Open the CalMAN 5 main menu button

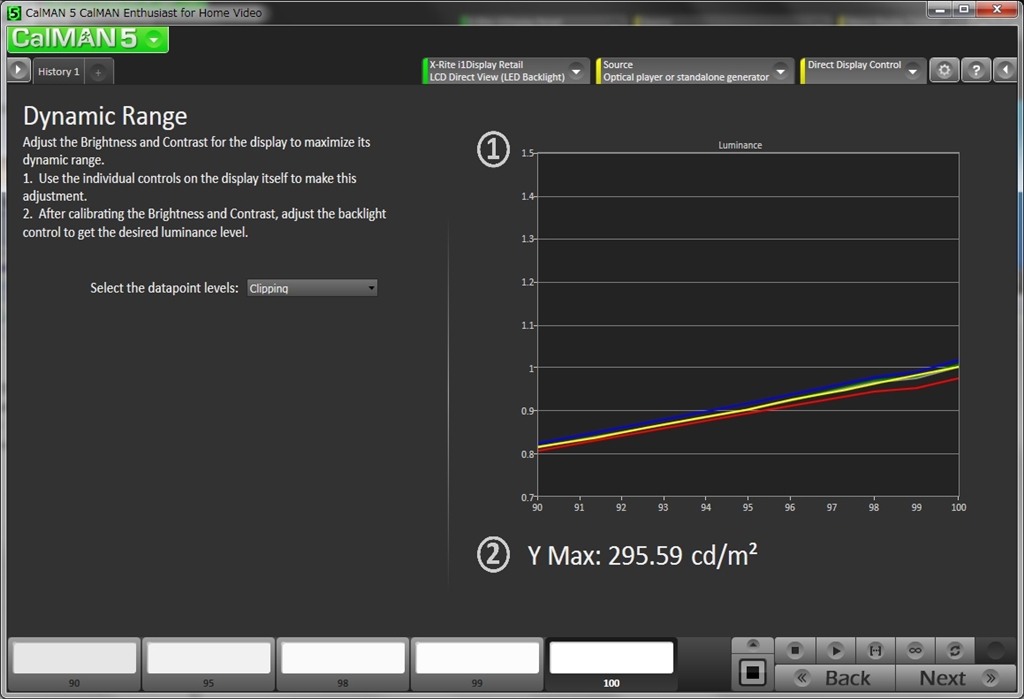(88, 39)
